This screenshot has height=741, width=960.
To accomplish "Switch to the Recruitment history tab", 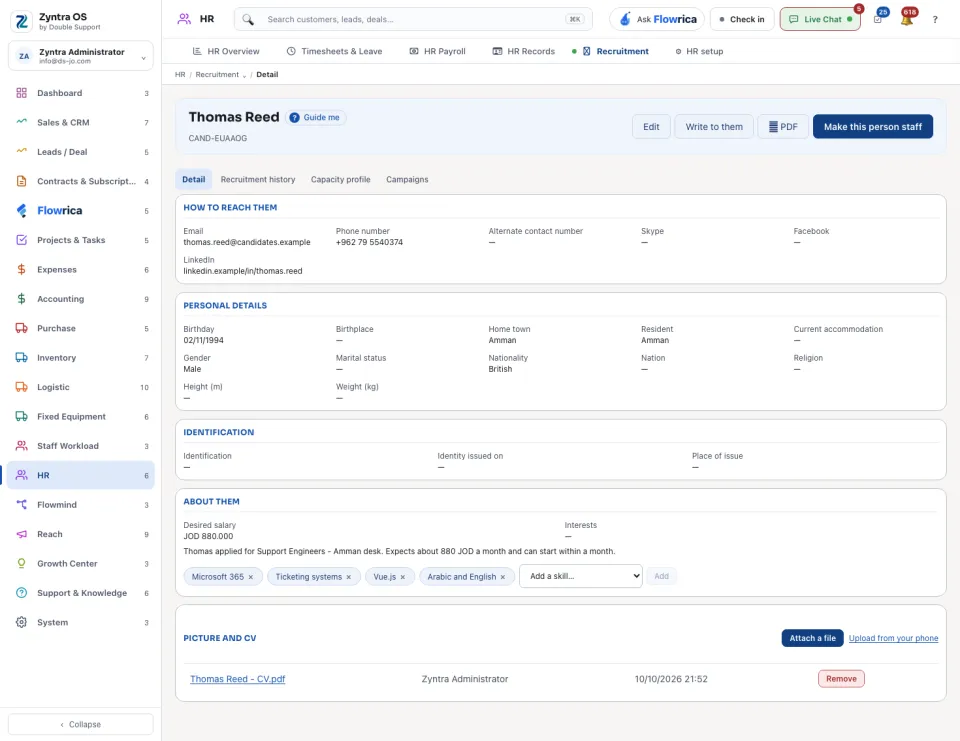I will tap(258, 179).
